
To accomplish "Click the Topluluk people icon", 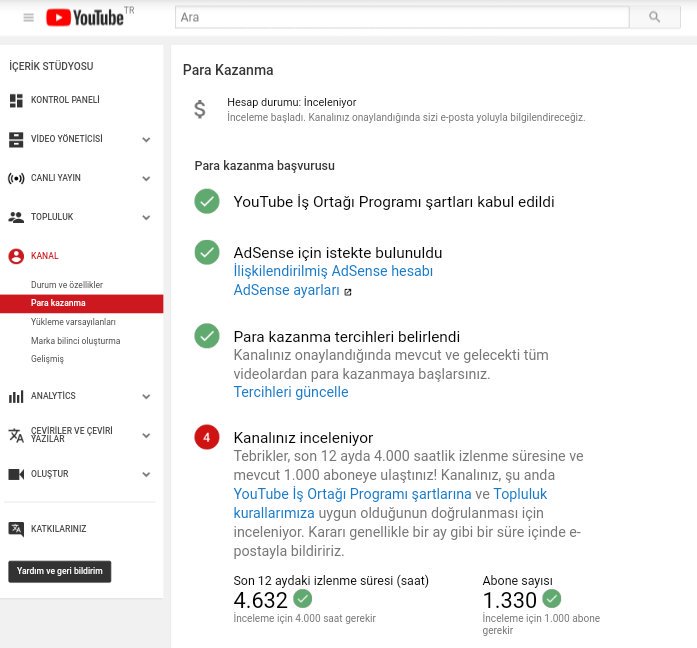I will coord(16,217).
